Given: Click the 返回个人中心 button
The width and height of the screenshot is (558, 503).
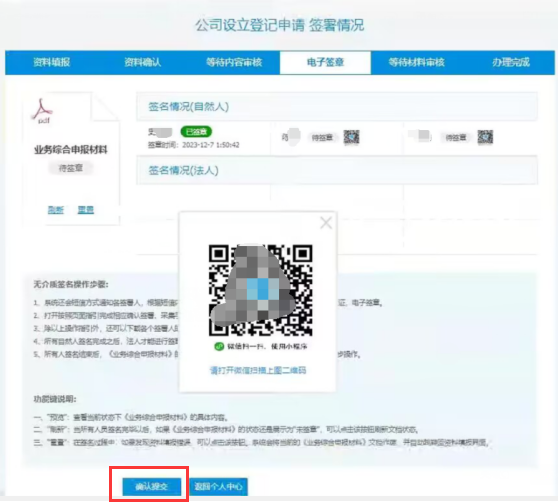Looking at the screenshot, I should (219, 486).
